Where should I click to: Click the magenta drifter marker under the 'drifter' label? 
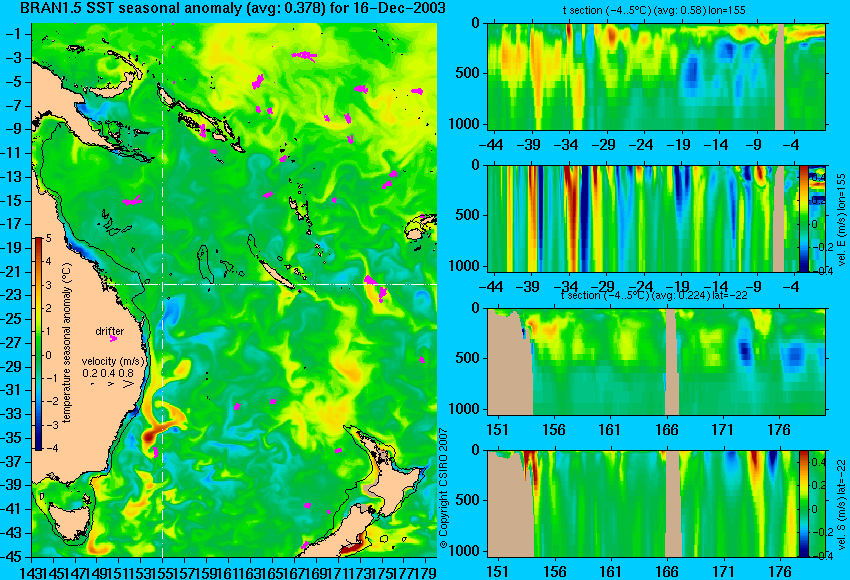tap(113, 339)
